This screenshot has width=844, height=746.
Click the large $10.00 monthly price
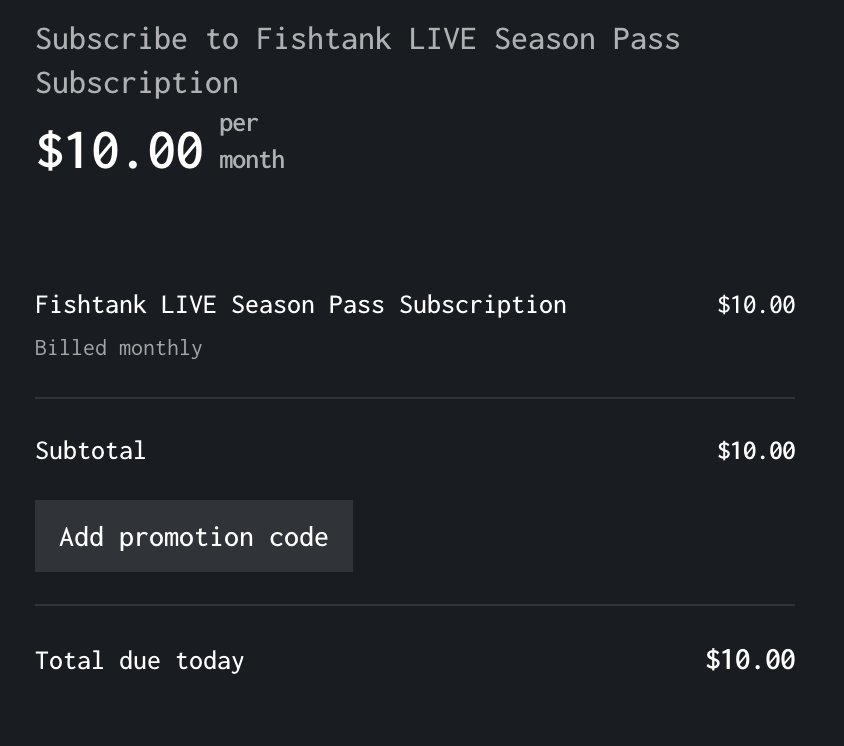[x=120, y=151]
